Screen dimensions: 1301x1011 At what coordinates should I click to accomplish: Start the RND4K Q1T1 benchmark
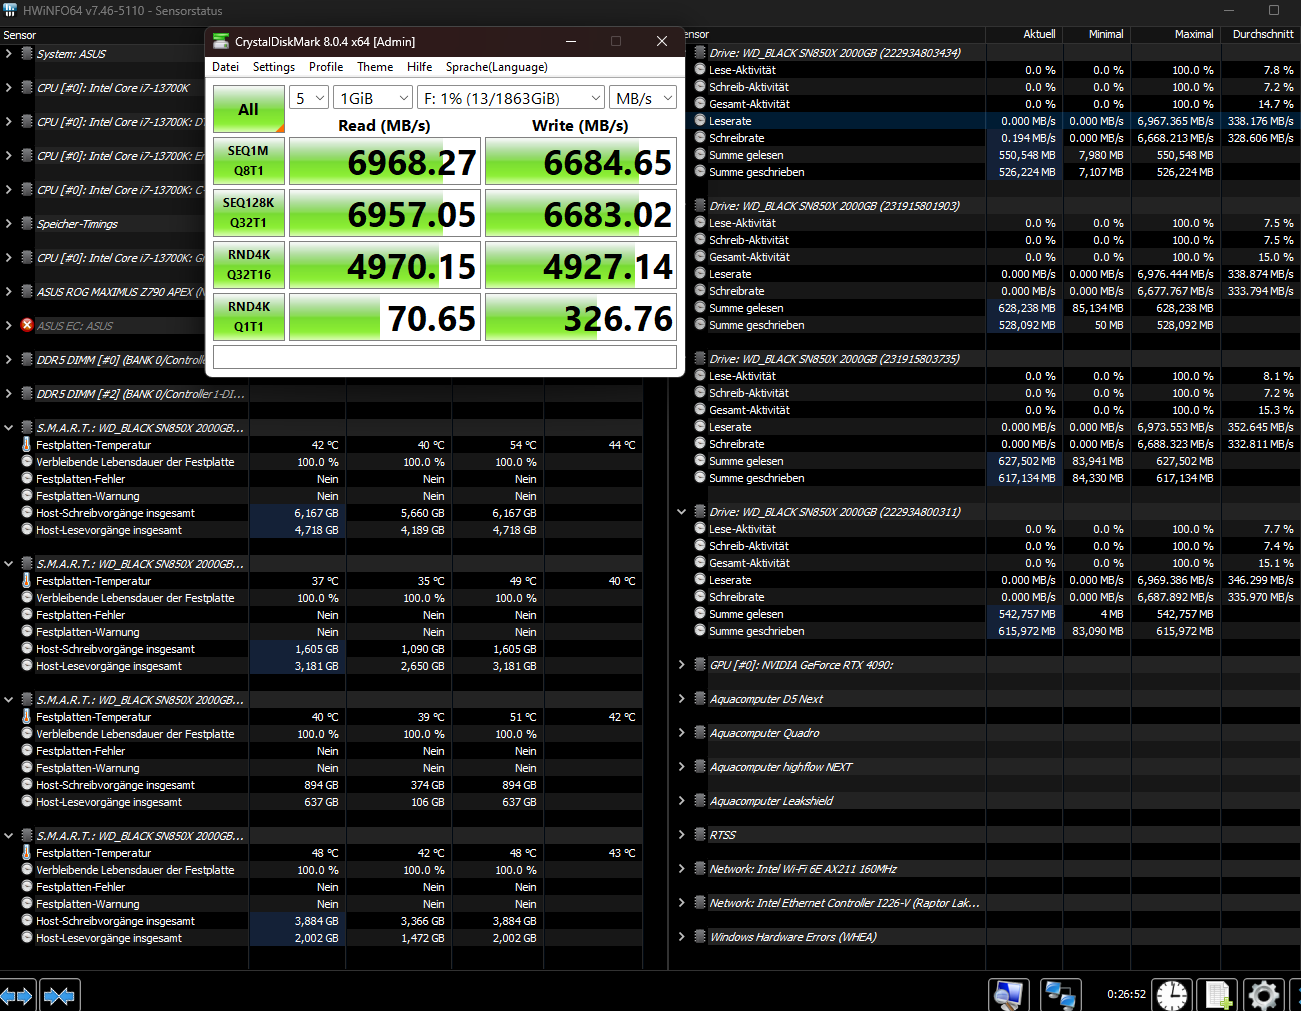[249, 317]
